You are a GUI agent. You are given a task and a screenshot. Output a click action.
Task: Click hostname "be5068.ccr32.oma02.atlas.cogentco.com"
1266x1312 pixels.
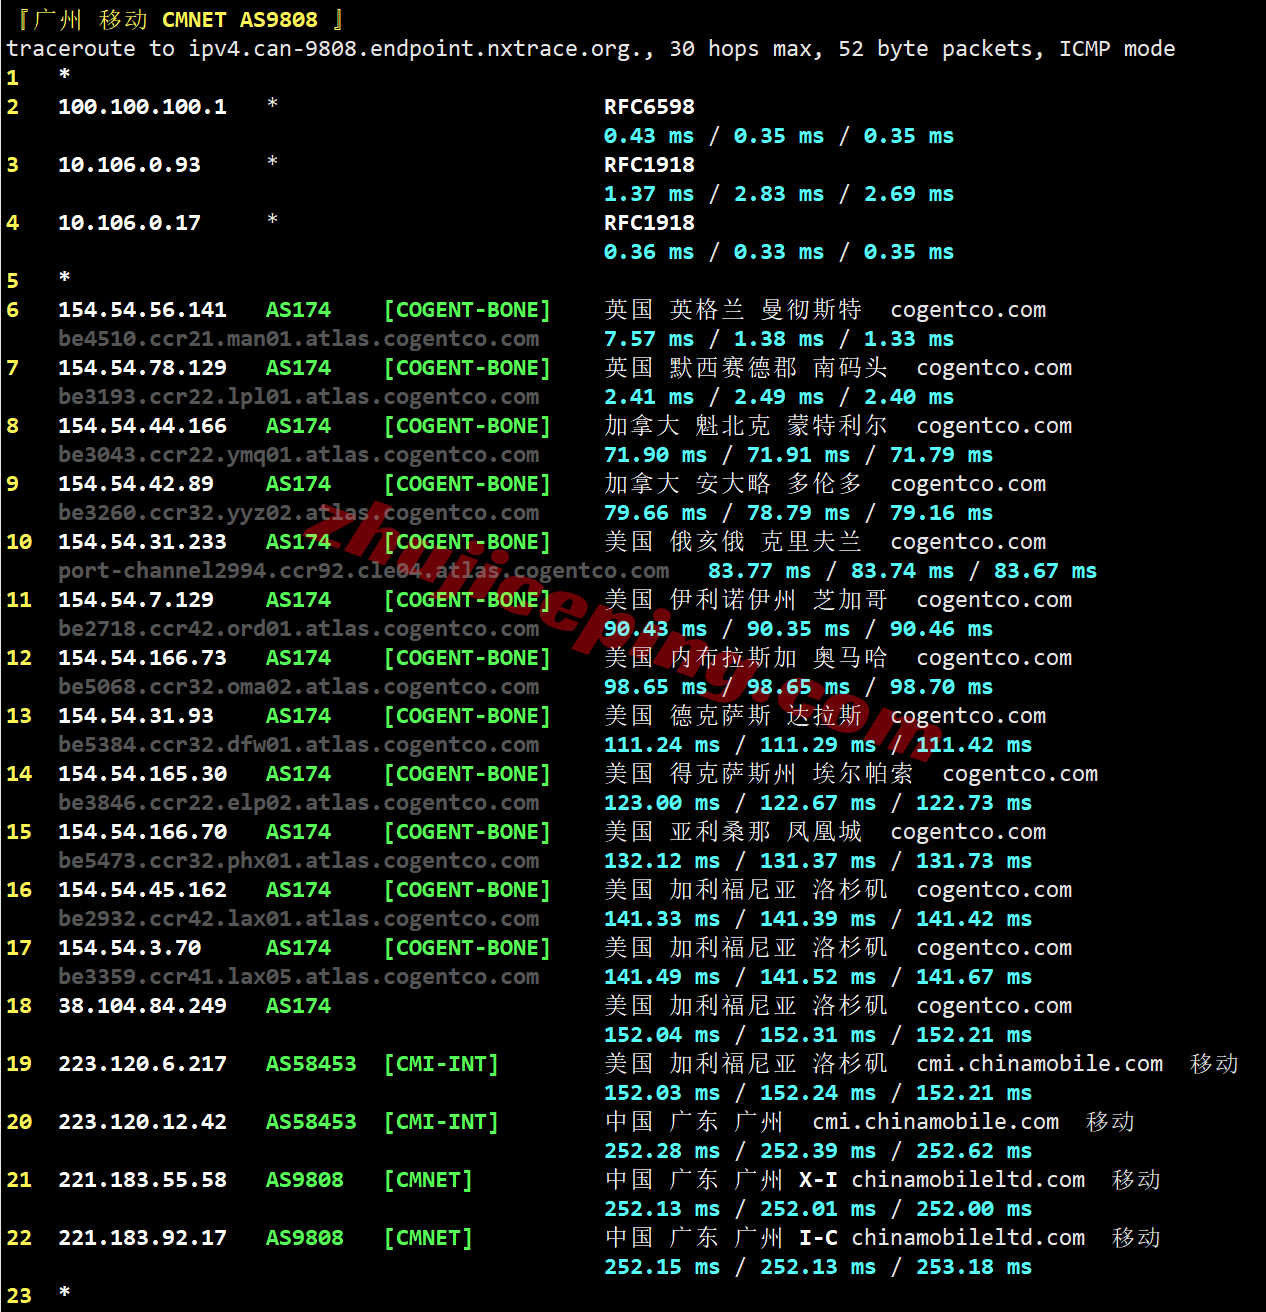click(x=299, y=687)
